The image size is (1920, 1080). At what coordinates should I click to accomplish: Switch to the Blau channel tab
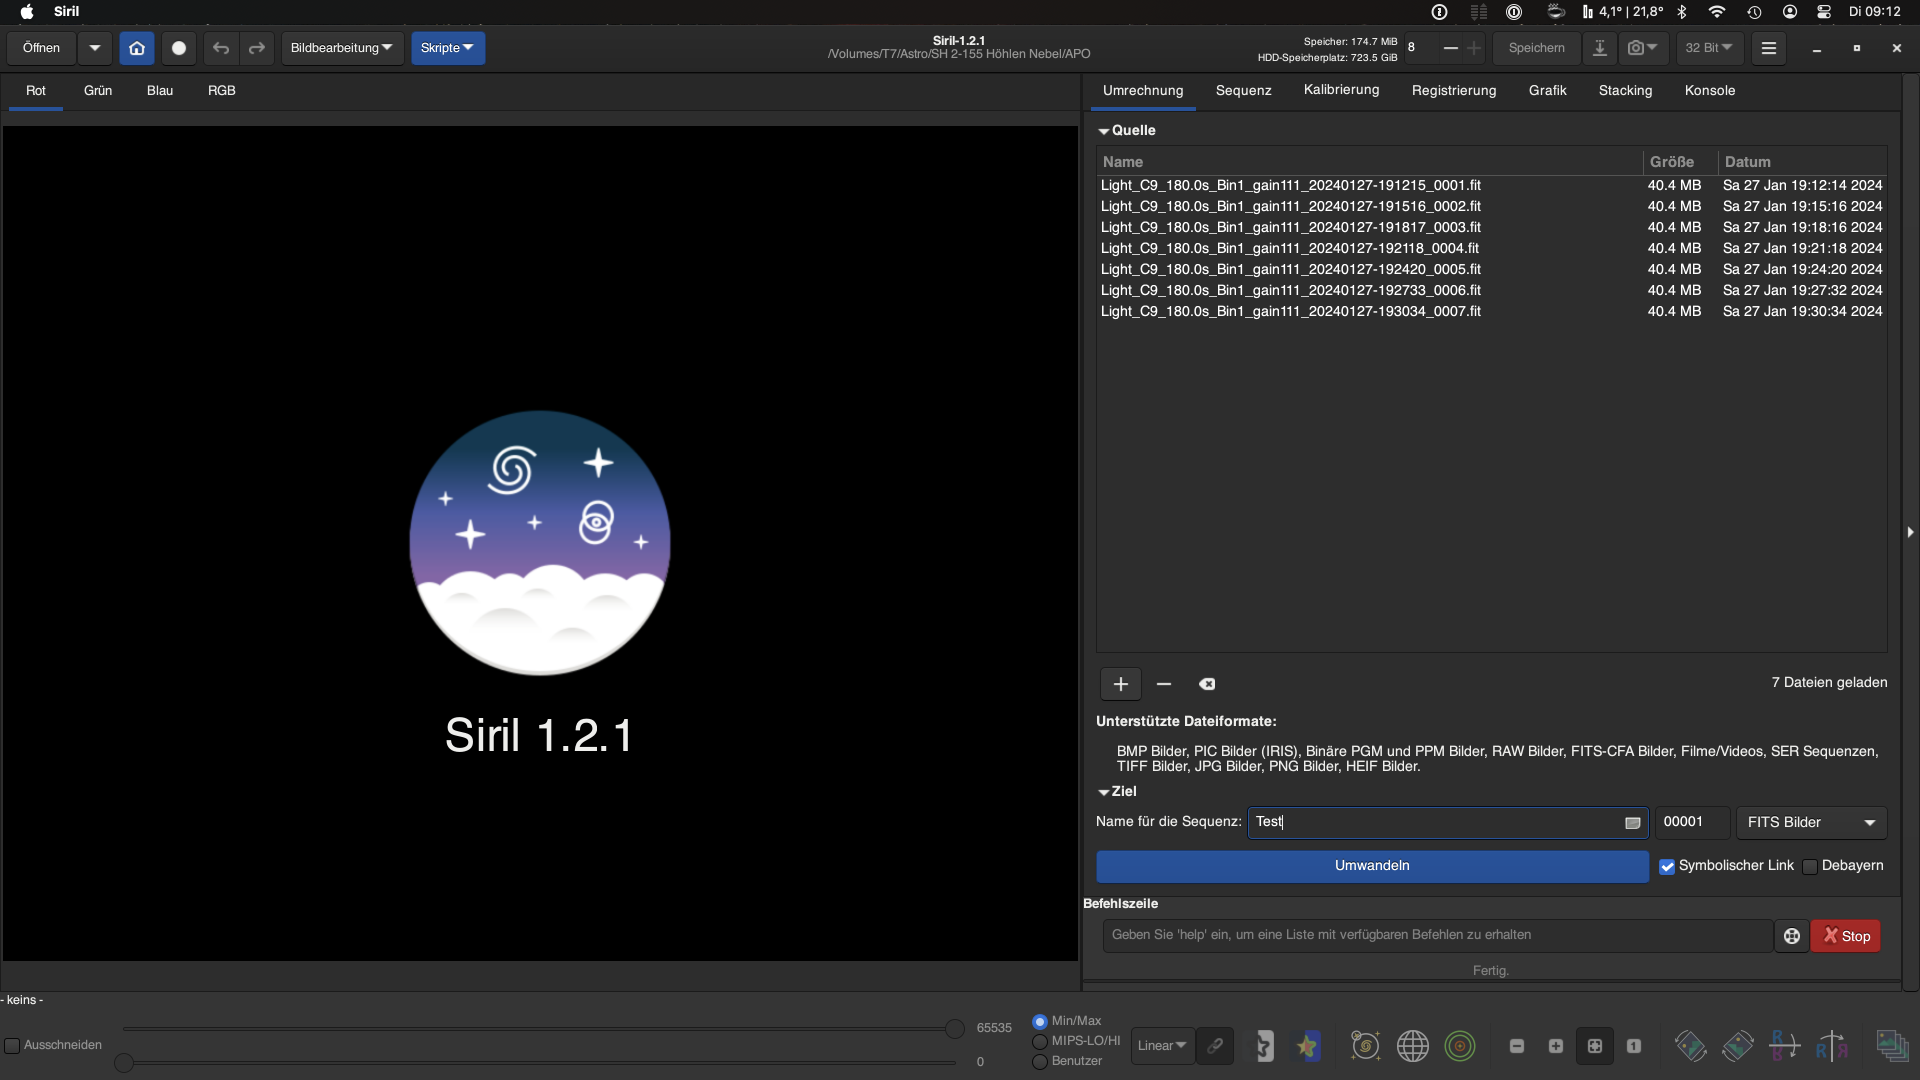tap(160, 90)
